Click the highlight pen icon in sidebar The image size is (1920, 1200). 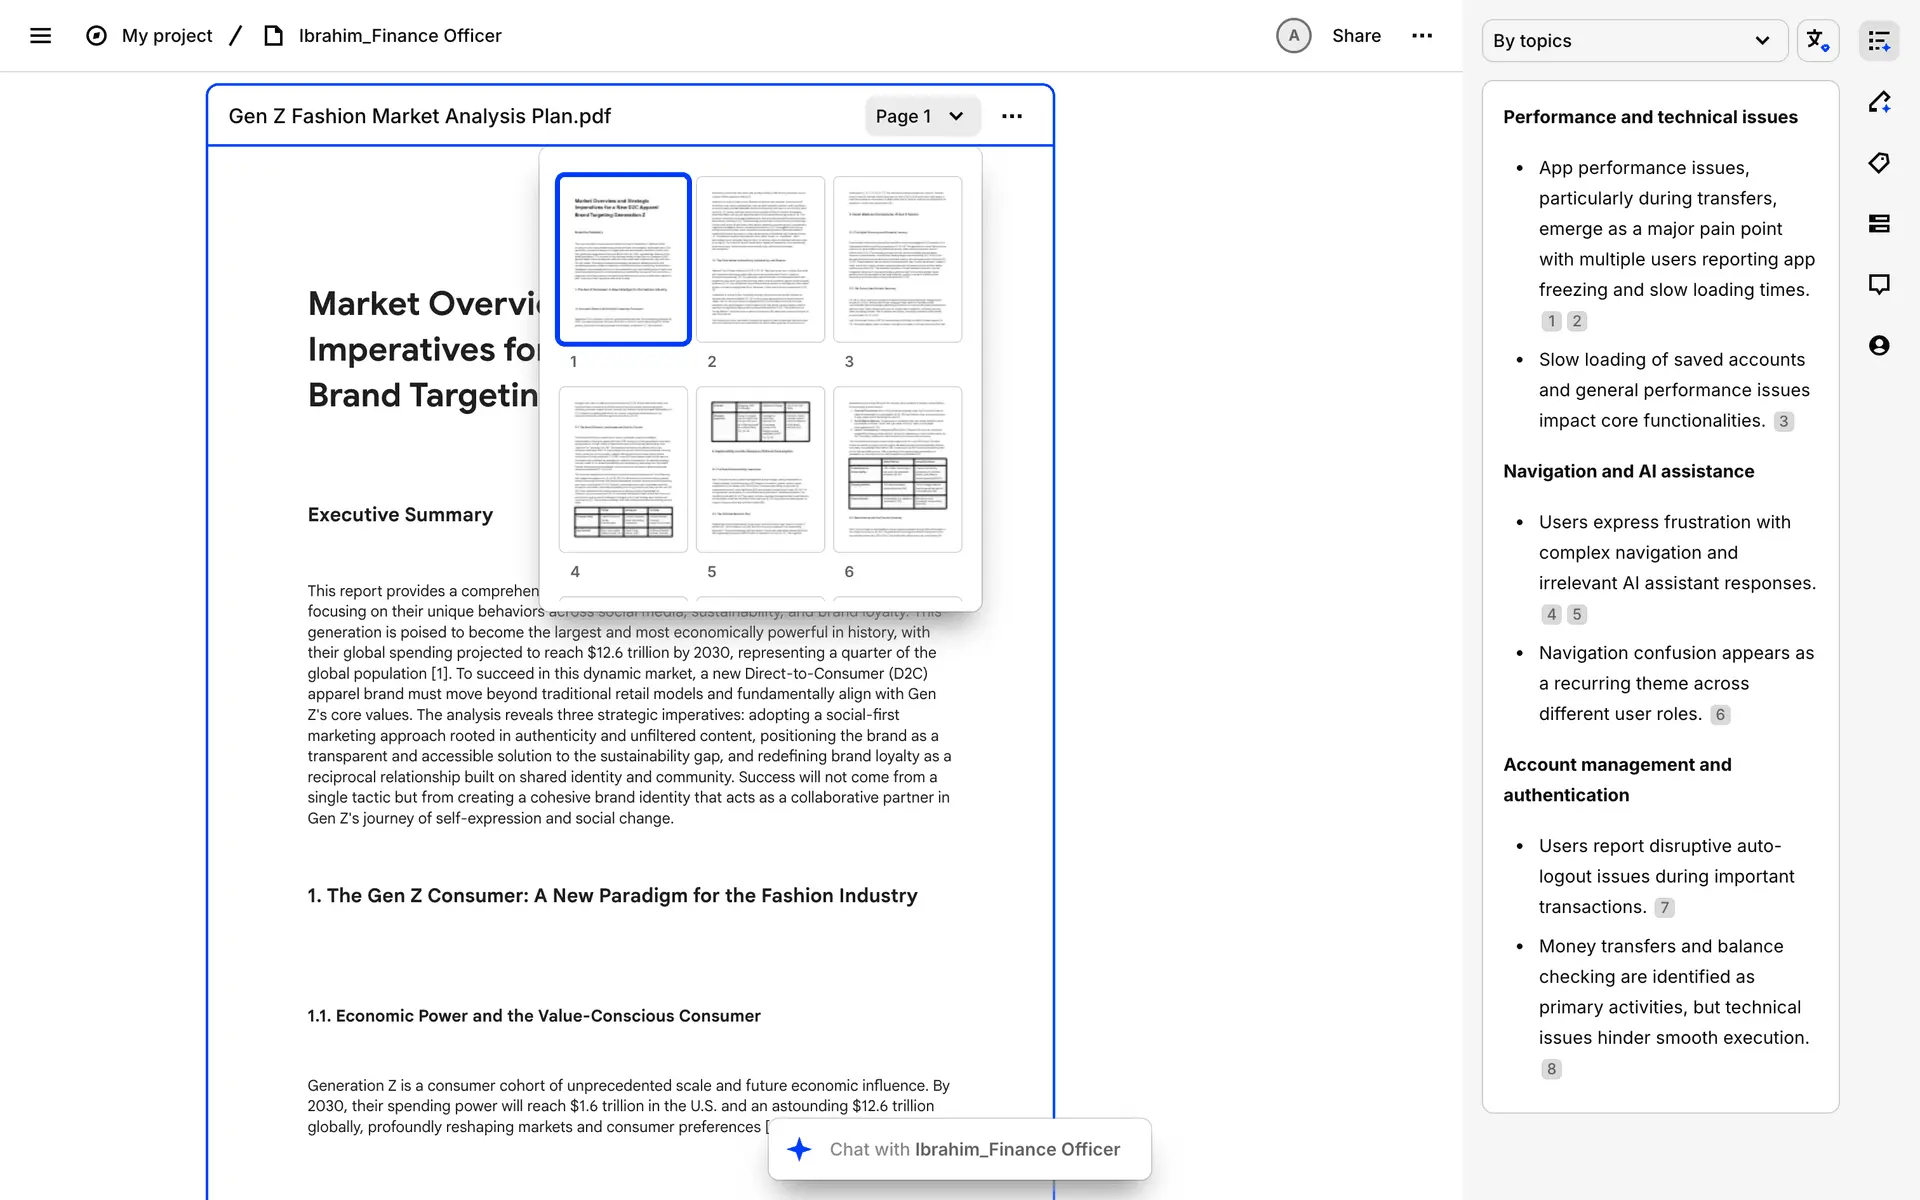(1879, 102)
